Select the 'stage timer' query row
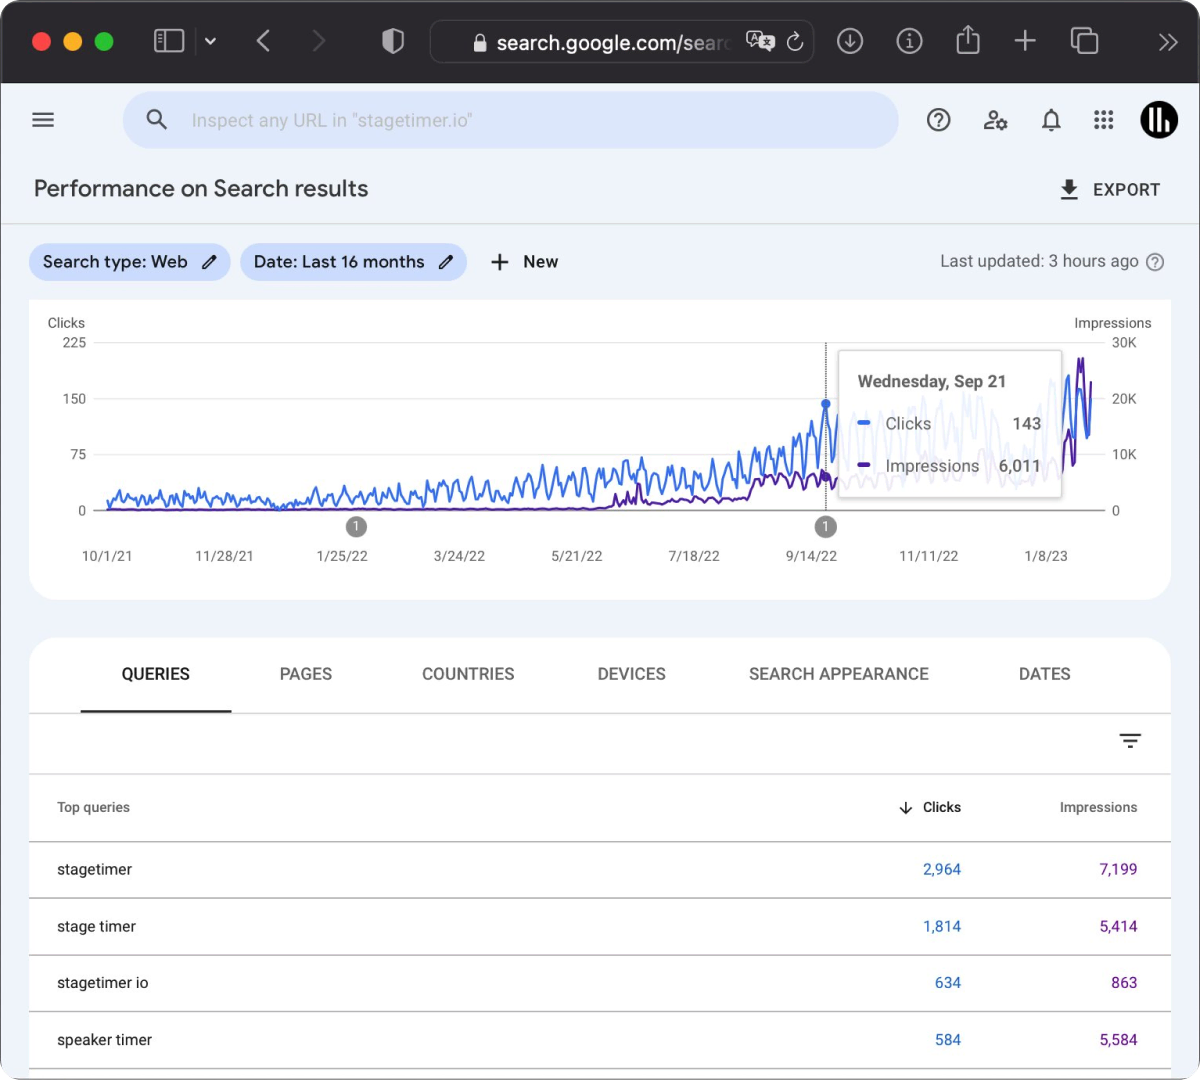The image size is (1200, 1080). coord(600,927)
